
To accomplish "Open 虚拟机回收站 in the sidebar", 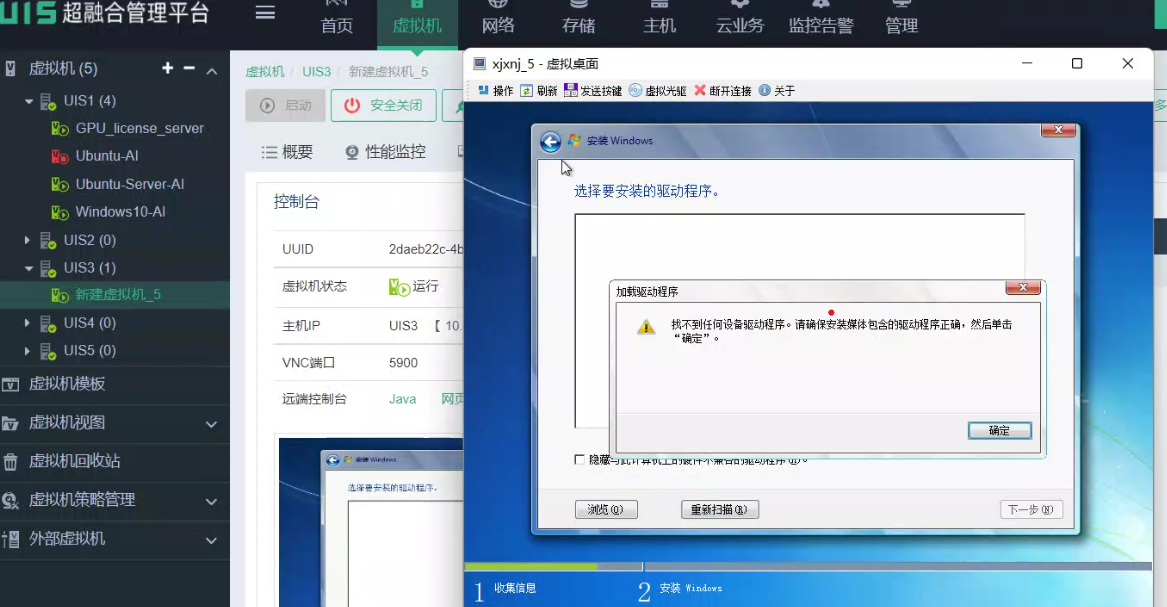I will pyautogui.click(x=74, y=461).
